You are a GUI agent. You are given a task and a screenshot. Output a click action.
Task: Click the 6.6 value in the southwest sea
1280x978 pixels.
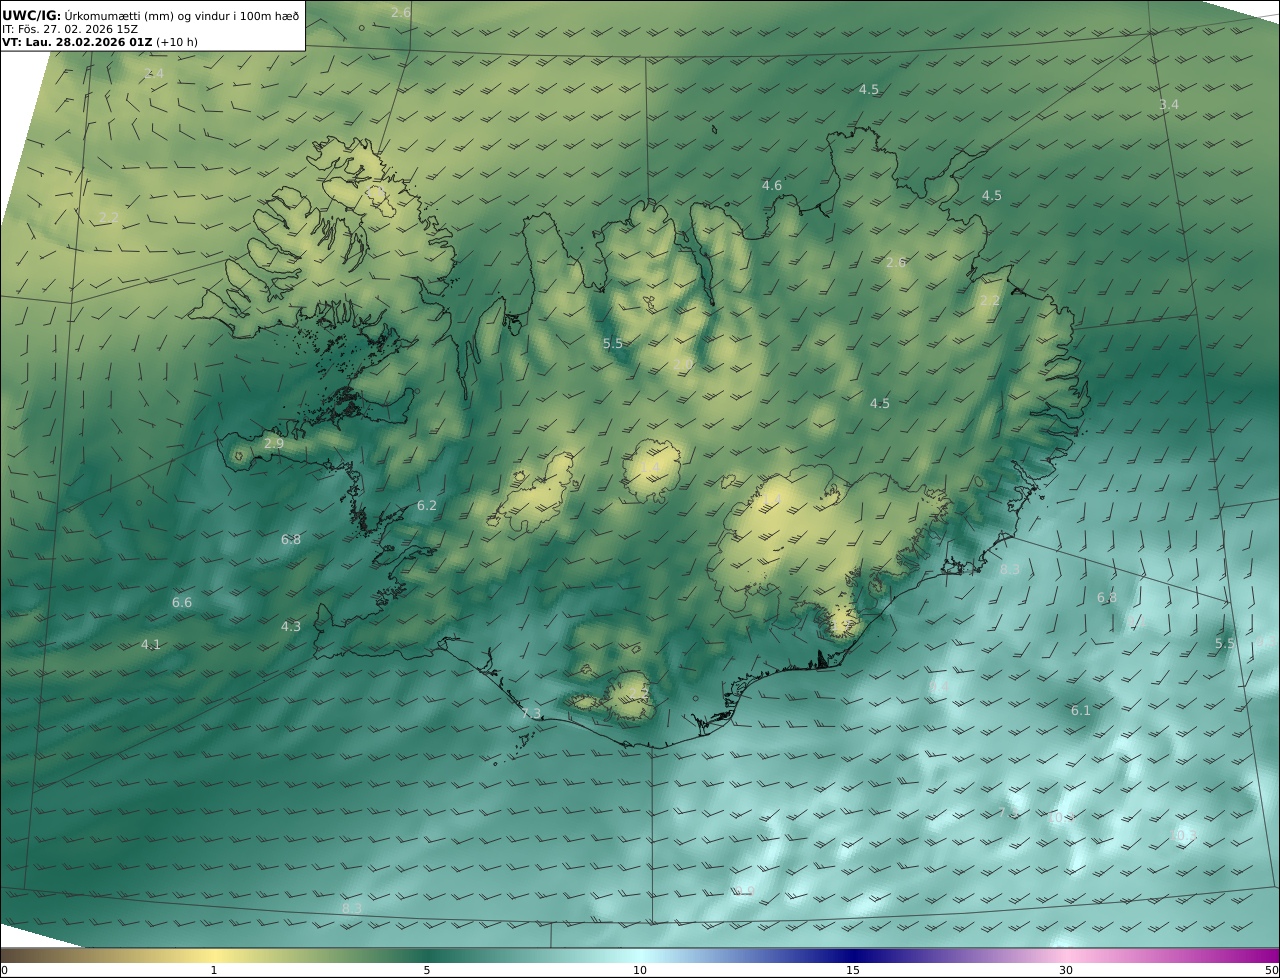tap(182, 603)
